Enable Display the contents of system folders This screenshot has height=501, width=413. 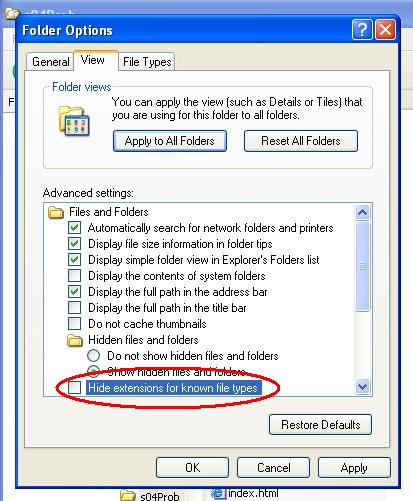coord(74,276)
